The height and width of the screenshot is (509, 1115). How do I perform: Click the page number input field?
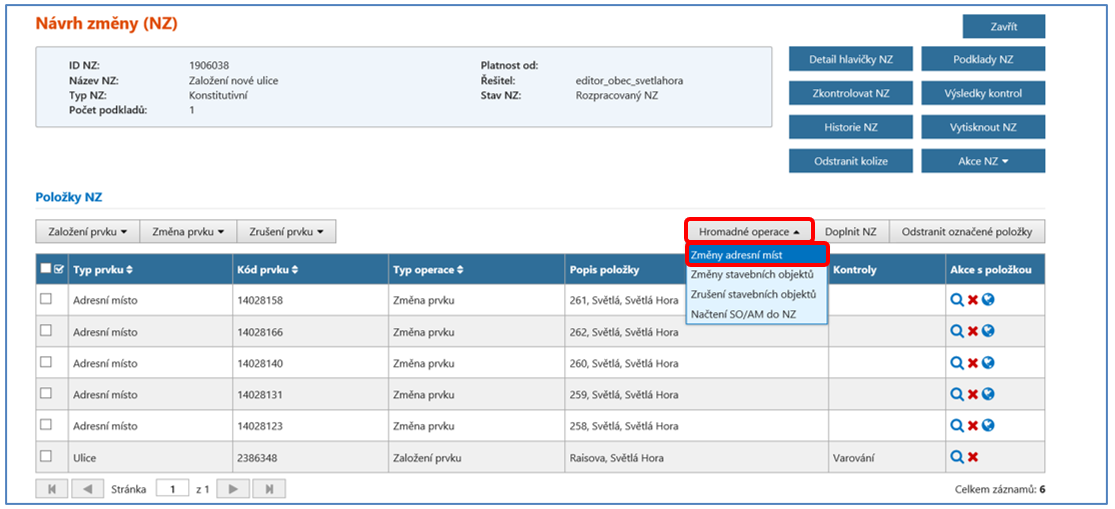(x=172, y=490)
